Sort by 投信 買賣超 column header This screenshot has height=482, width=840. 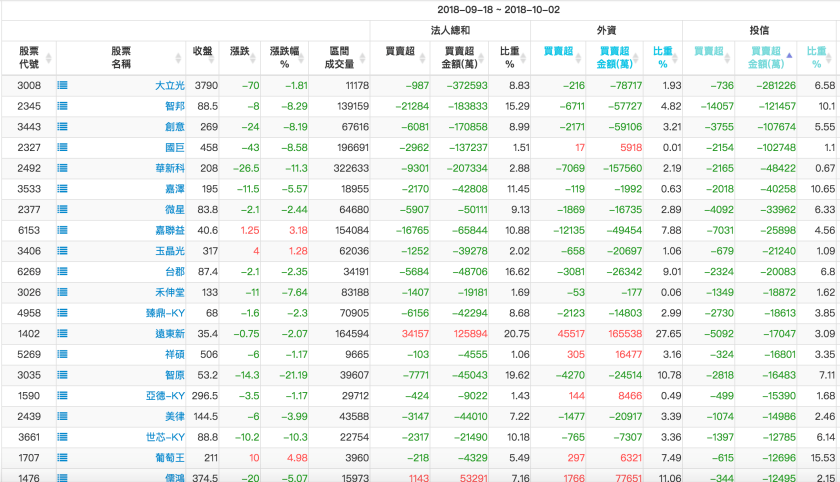click(x=709, y=58)
